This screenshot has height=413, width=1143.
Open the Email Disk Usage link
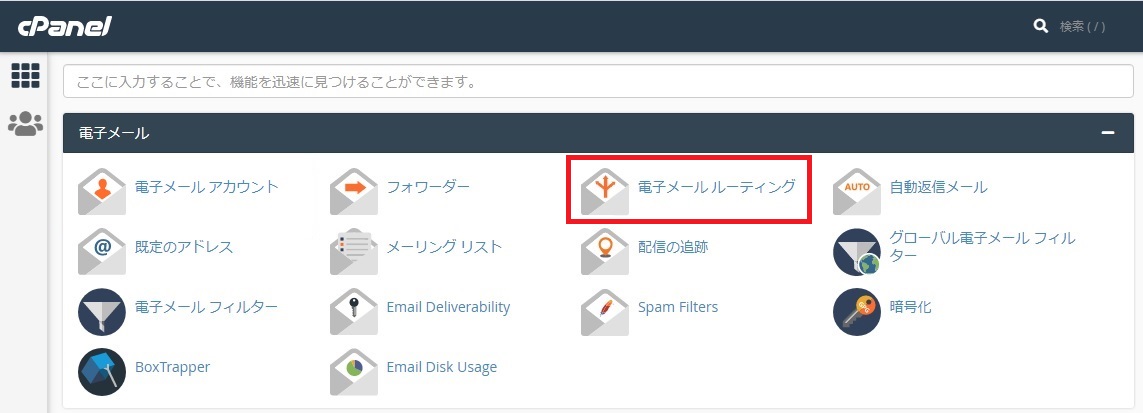[442, 366]
